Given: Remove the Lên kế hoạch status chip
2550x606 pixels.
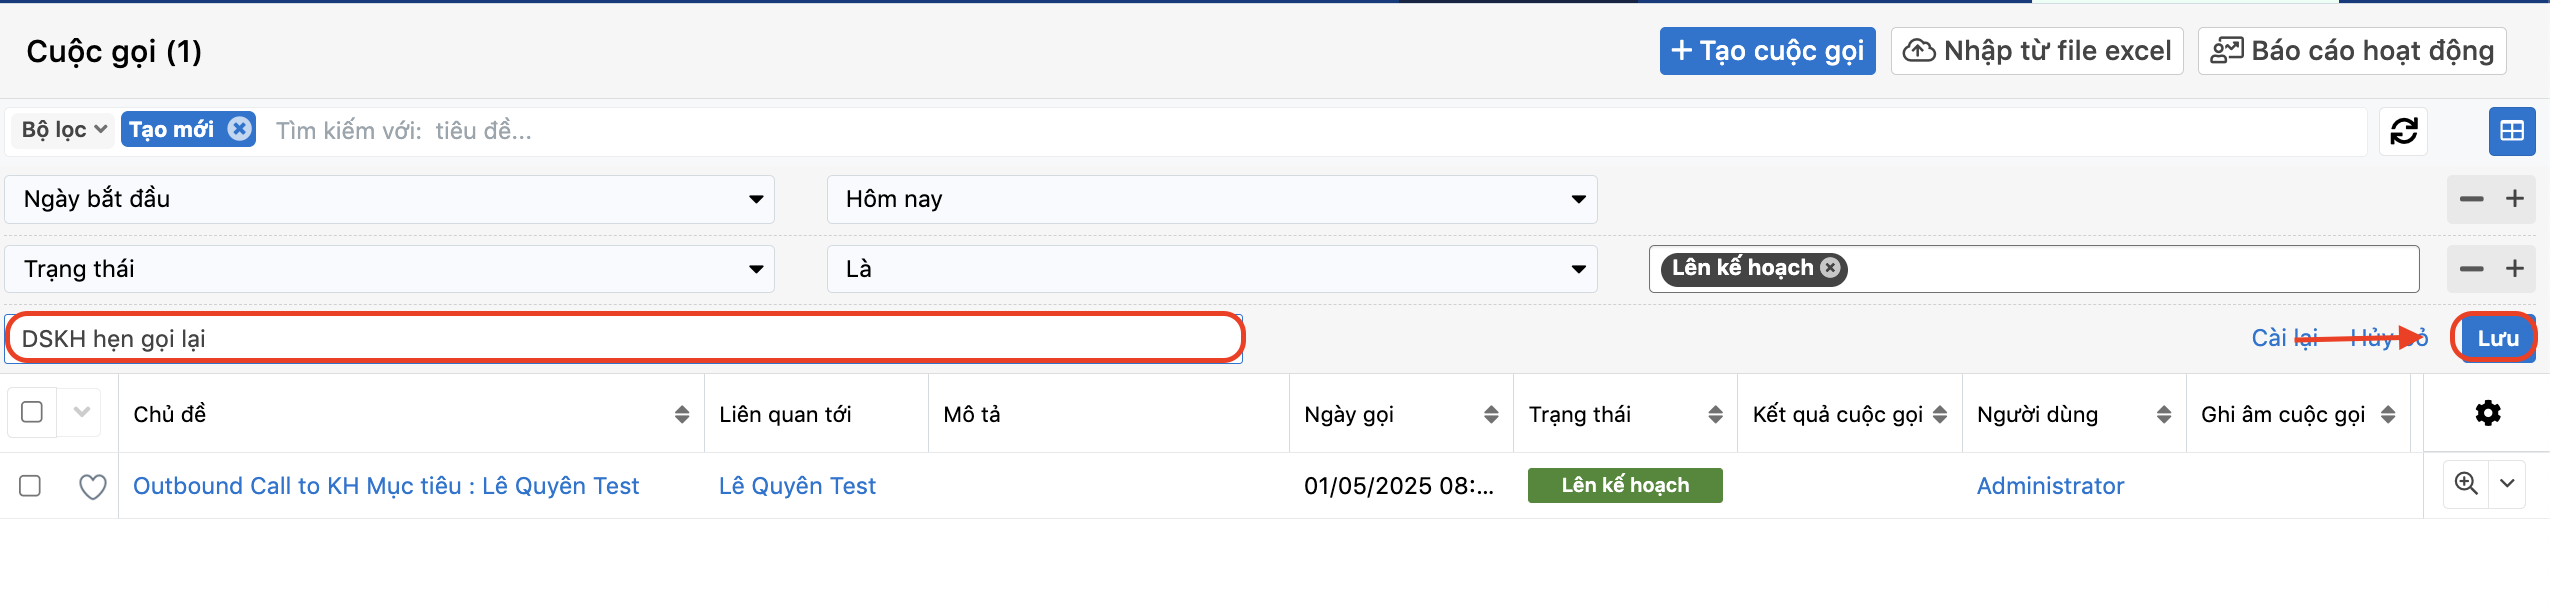Looking at the screenshot, I should pyautogui.click(x=1830, y=268).
